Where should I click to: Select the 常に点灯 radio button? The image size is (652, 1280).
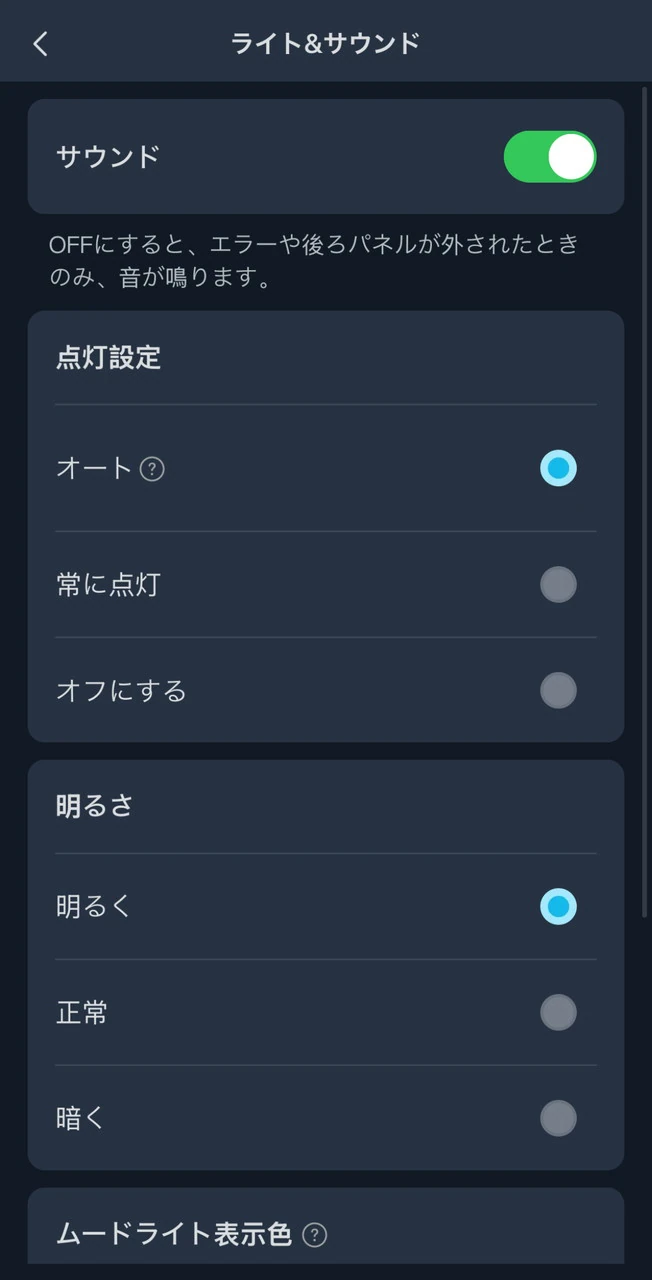[x=558, y=585]
